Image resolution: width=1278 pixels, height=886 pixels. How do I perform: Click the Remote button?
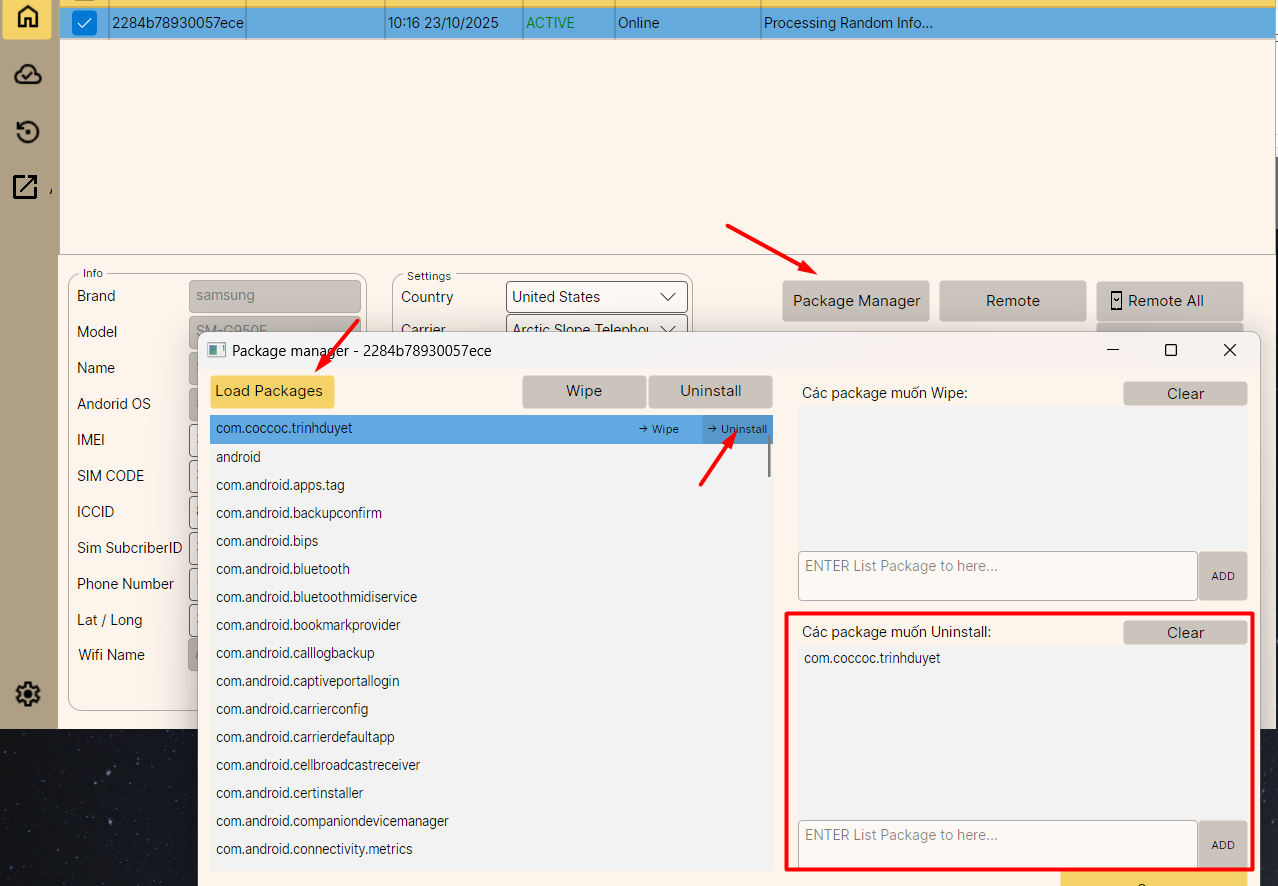click(x=1012, y=301)
